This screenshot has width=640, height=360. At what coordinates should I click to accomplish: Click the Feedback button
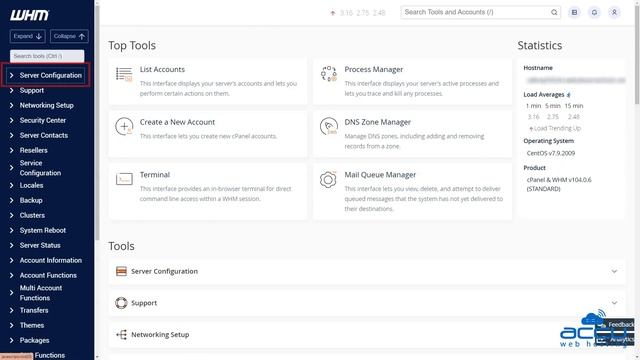(617, 325)
